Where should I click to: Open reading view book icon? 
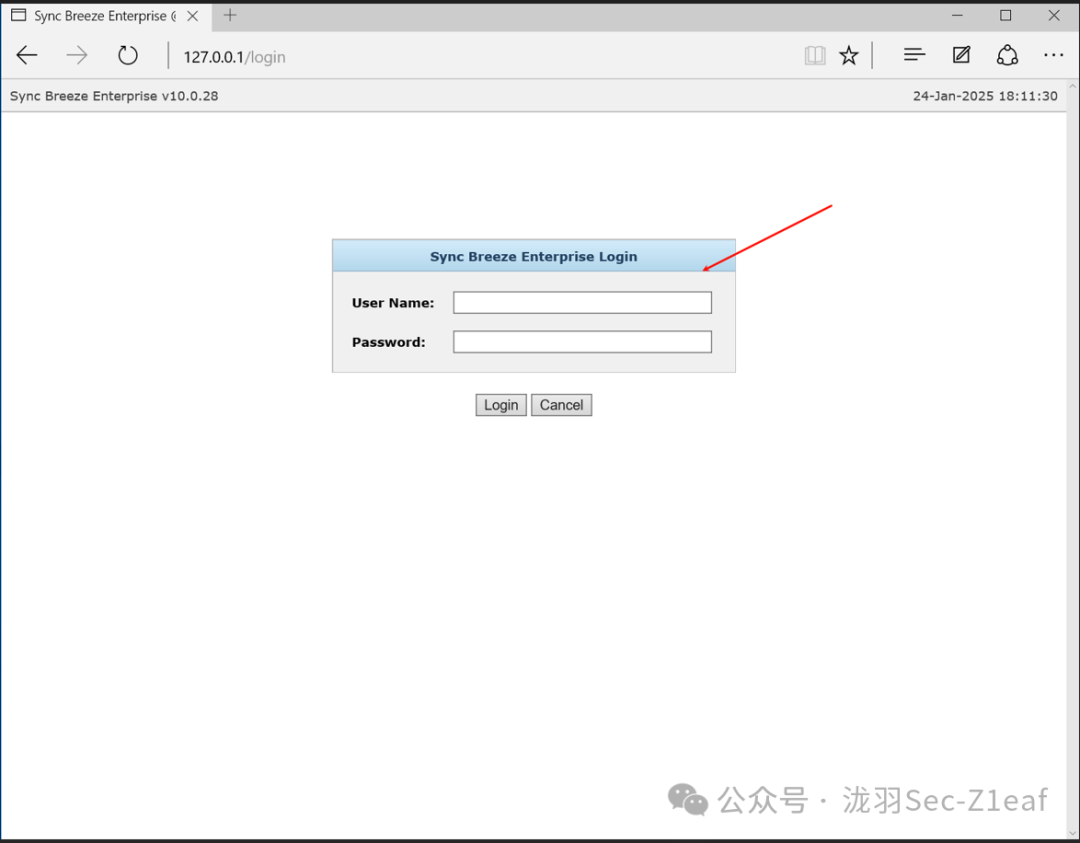(x=815, y=55)
